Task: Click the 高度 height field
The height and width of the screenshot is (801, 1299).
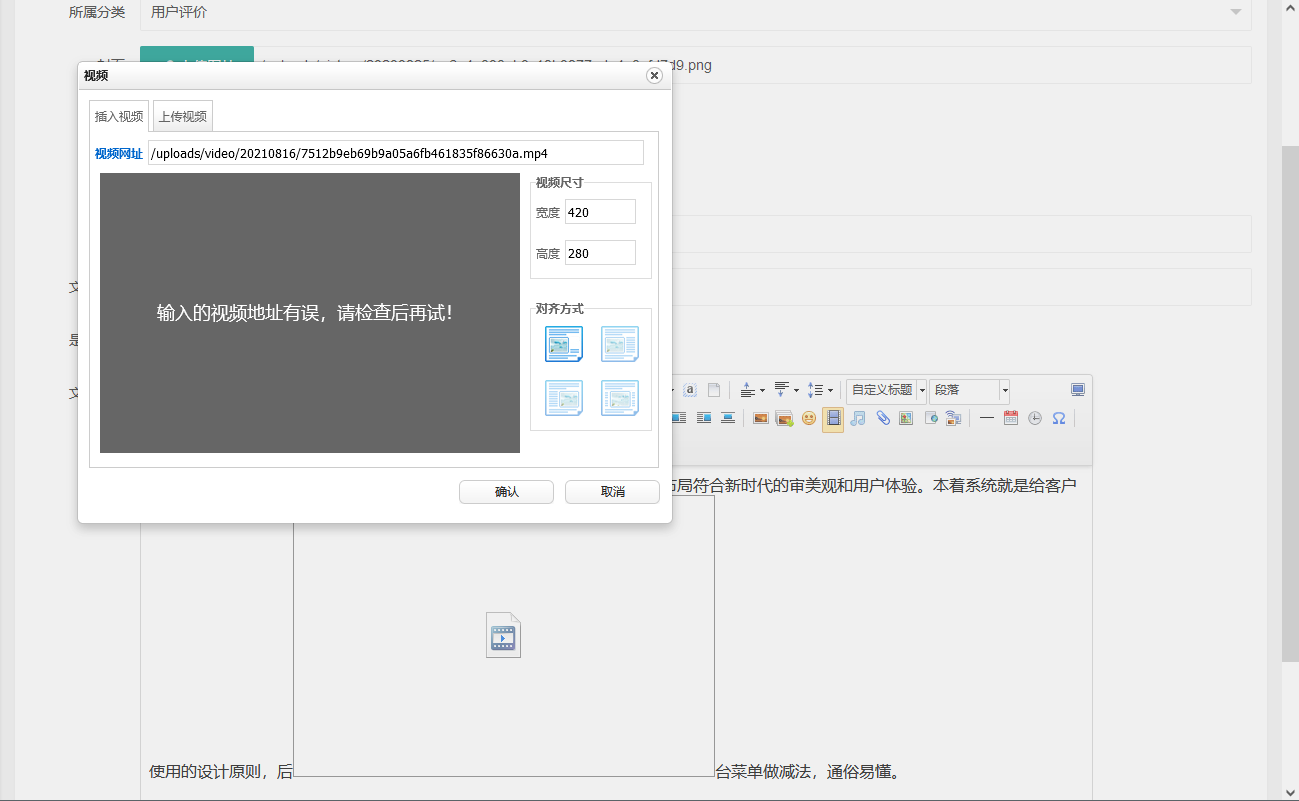Action: (x=600, y=253)
